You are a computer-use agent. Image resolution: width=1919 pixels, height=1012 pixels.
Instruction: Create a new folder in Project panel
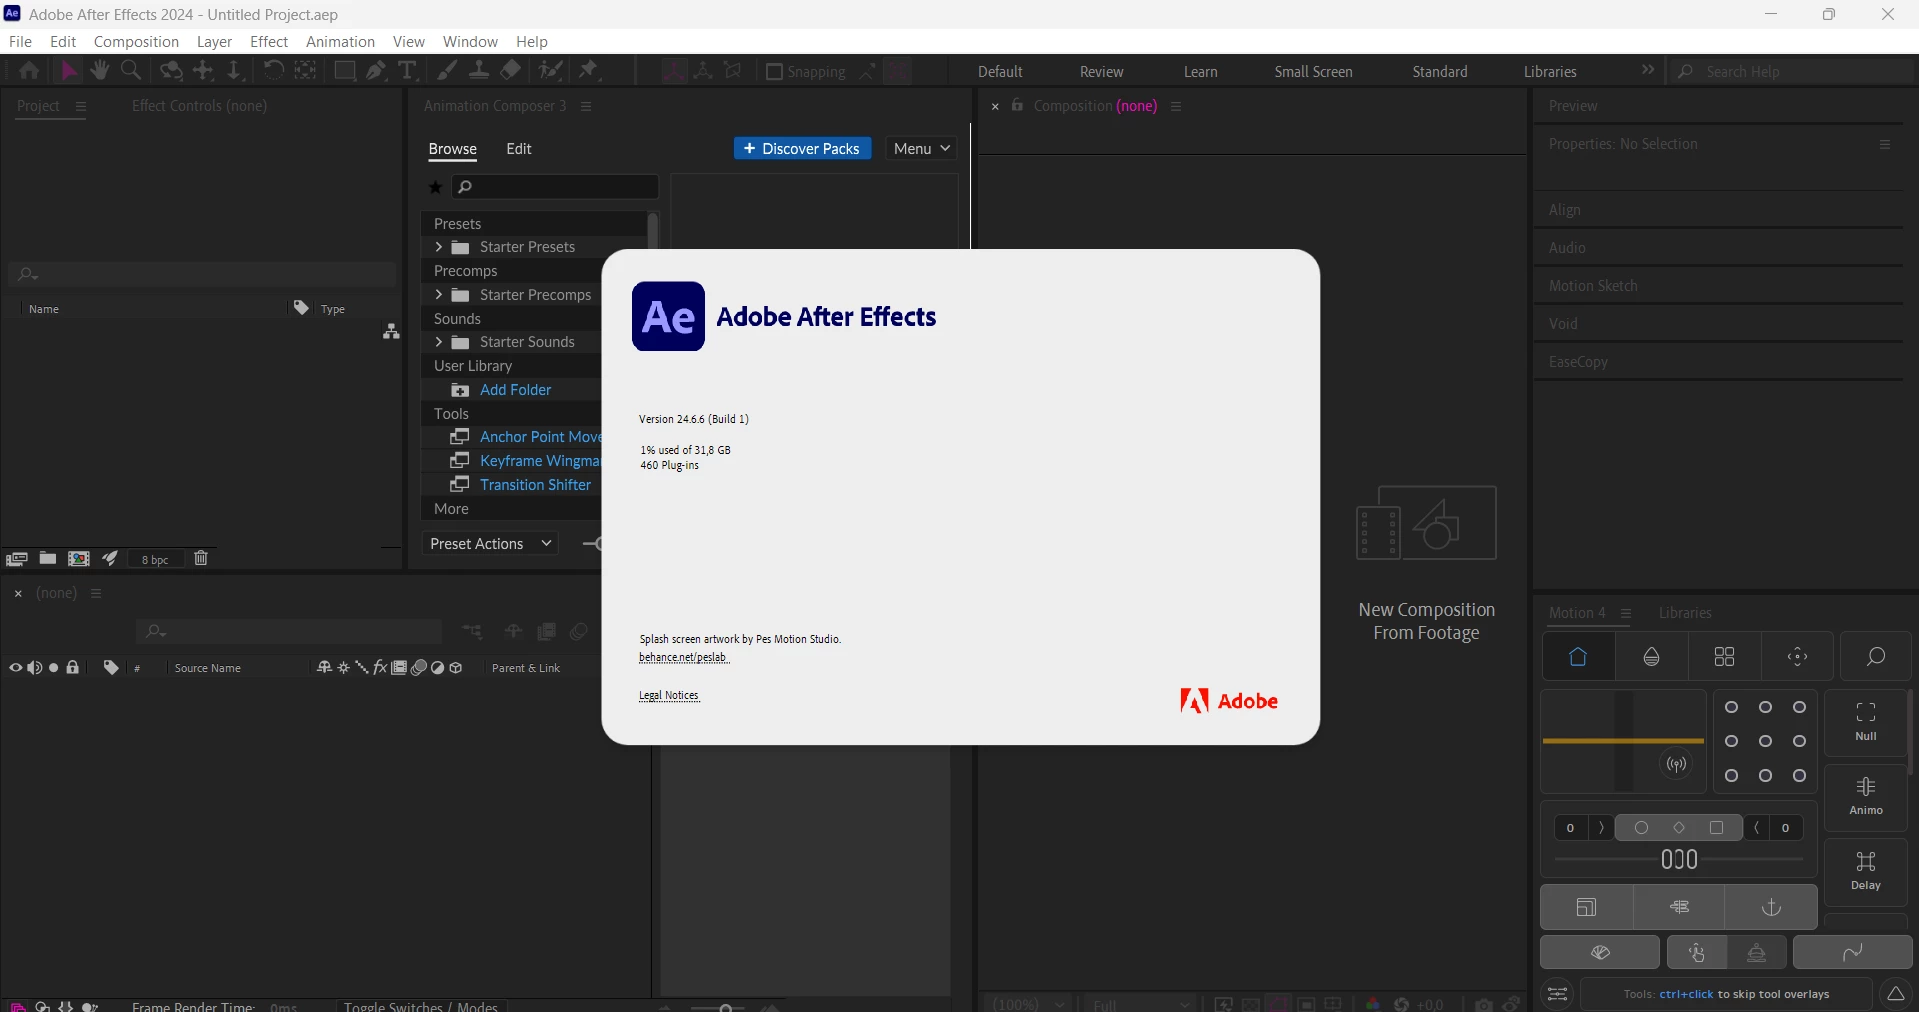coord(47,558)
